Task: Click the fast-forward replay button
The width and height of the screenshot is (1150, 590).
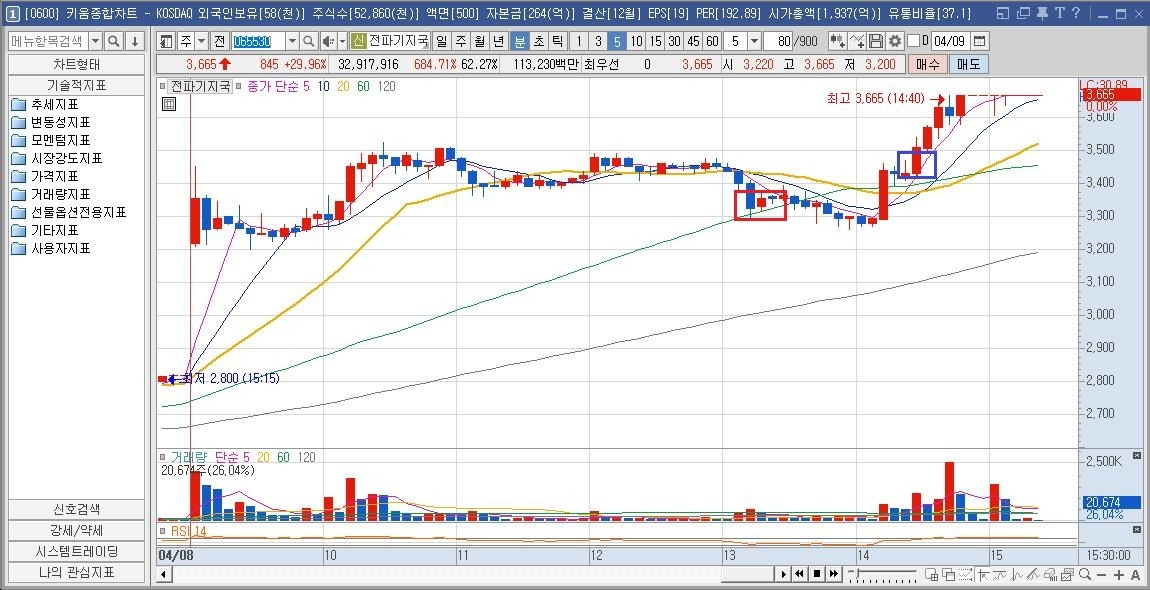Action: pos(833,574)
